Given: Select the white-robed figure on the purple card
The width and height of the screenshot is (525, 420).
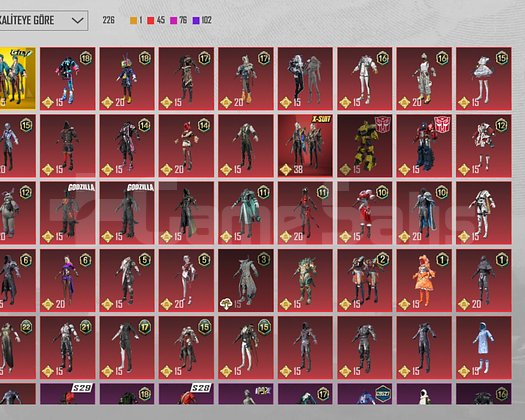Looking at the screenshot, I should coord(424,394).
